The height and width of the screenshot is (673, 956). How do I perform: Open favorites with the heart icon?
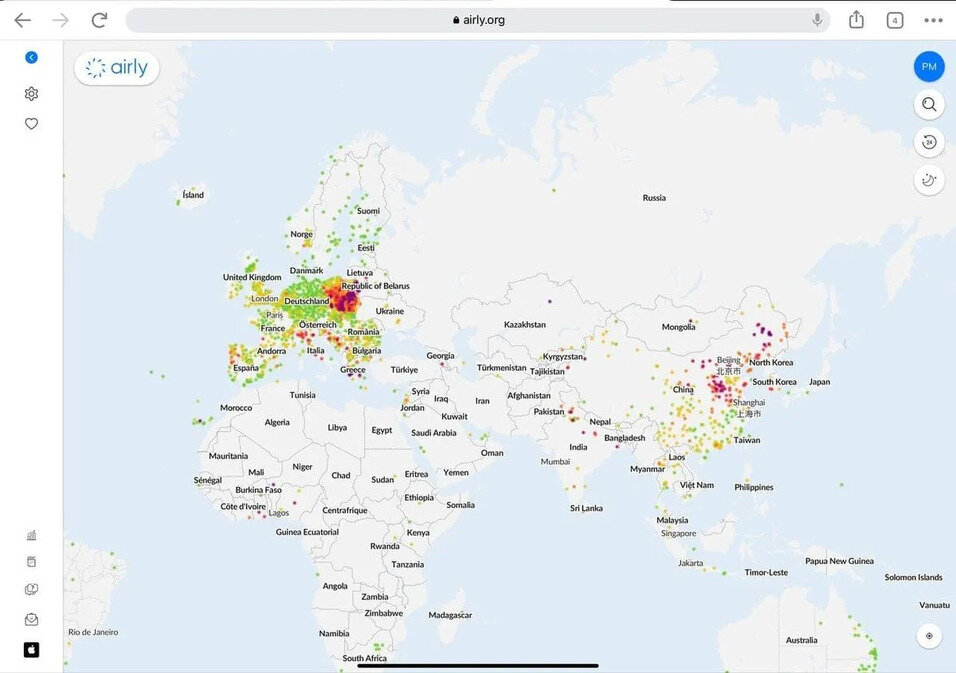click(x=31, y=124)
